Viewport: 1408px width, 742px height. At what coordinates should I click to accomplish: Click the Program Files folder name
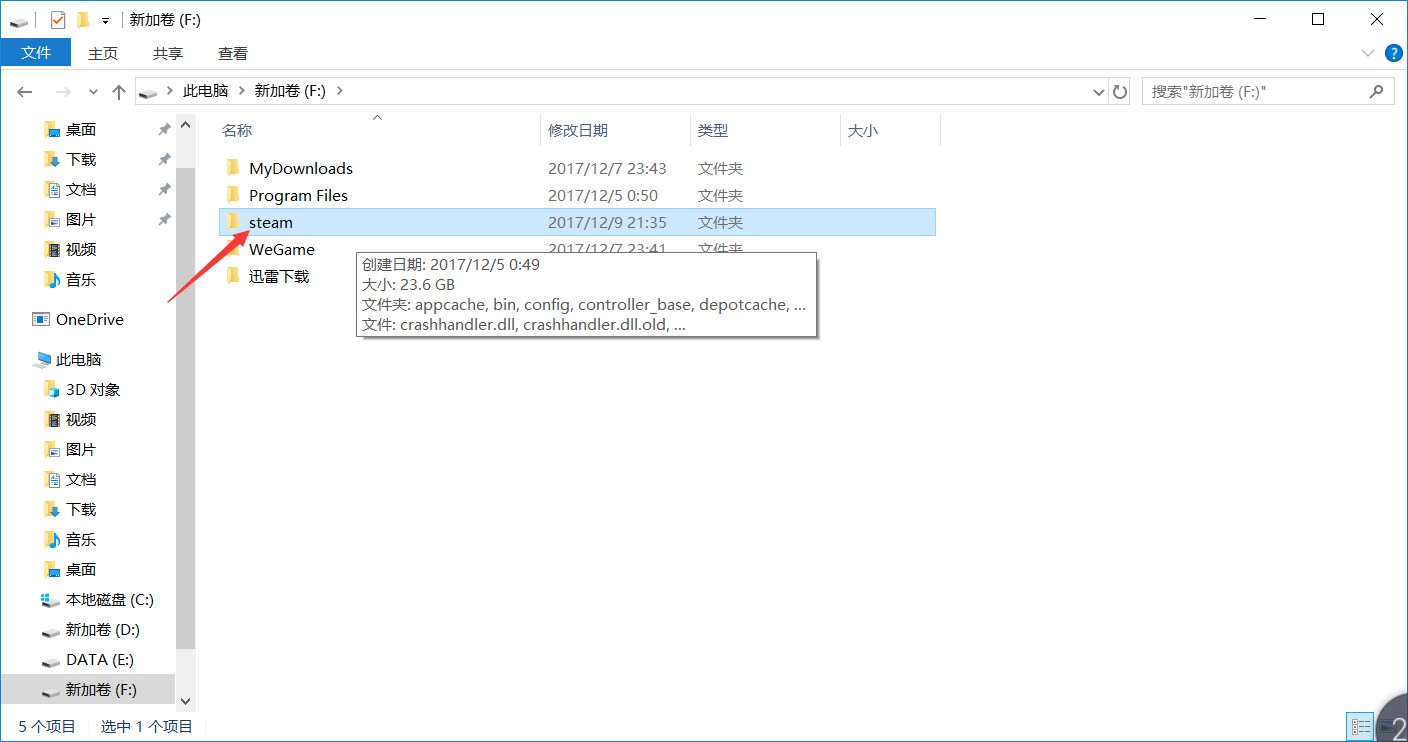pyautogui.click(x=298, y=195)
